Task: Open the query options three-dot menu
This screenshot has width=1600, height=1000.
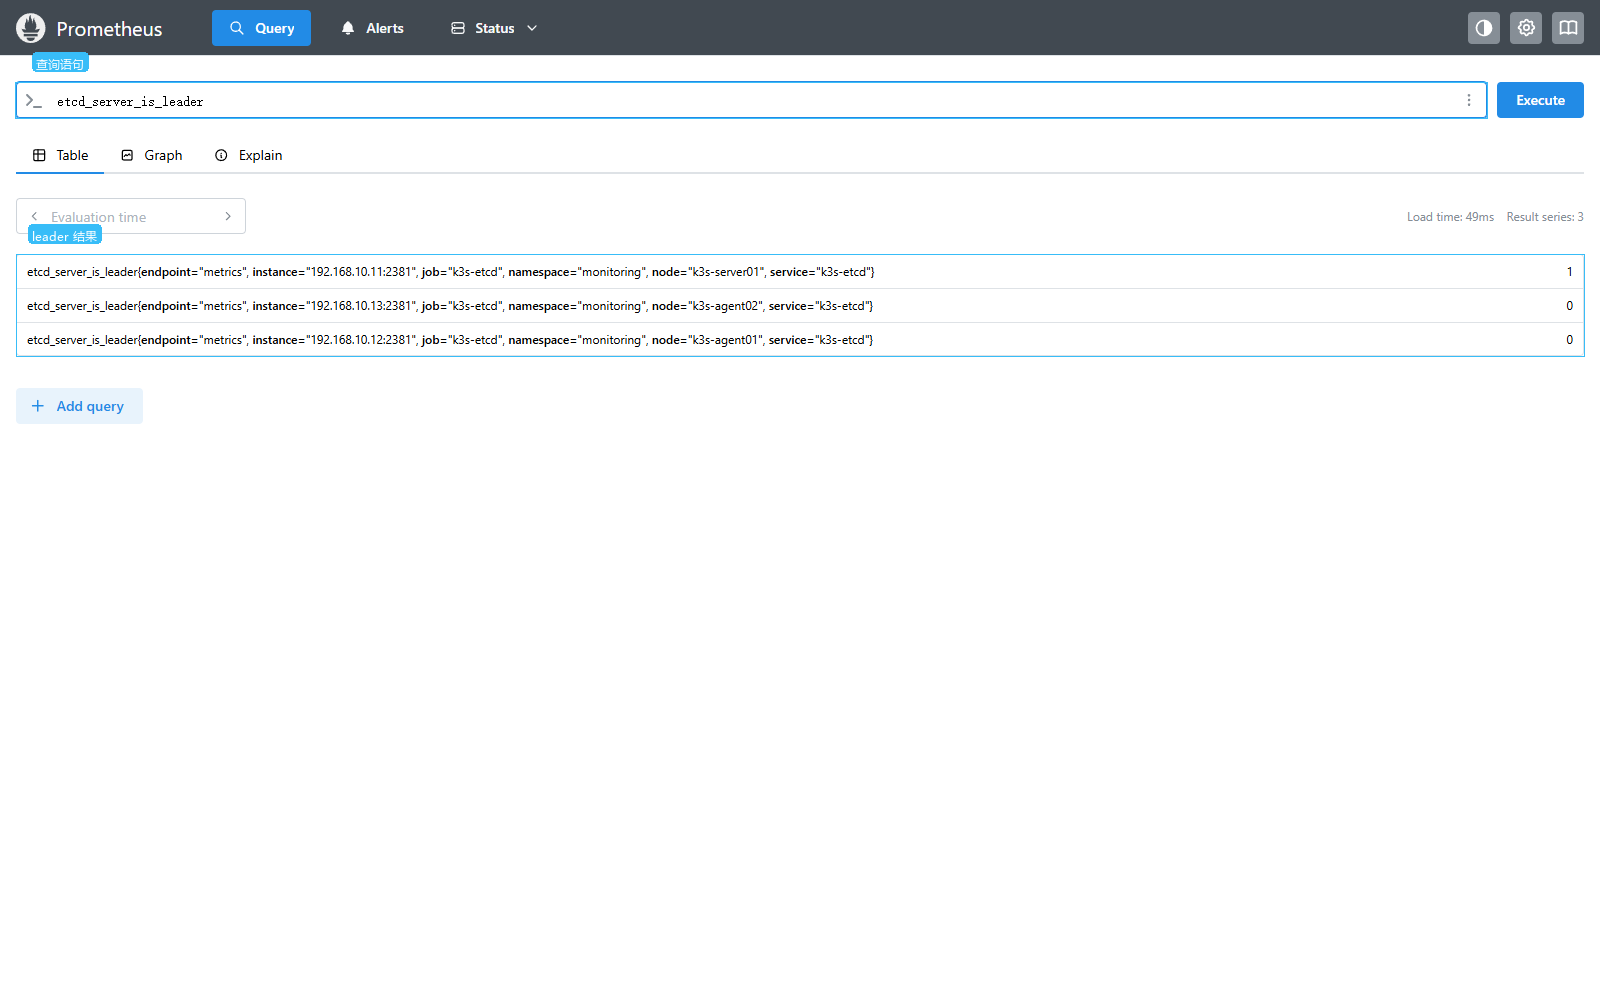Action: 1469,100
